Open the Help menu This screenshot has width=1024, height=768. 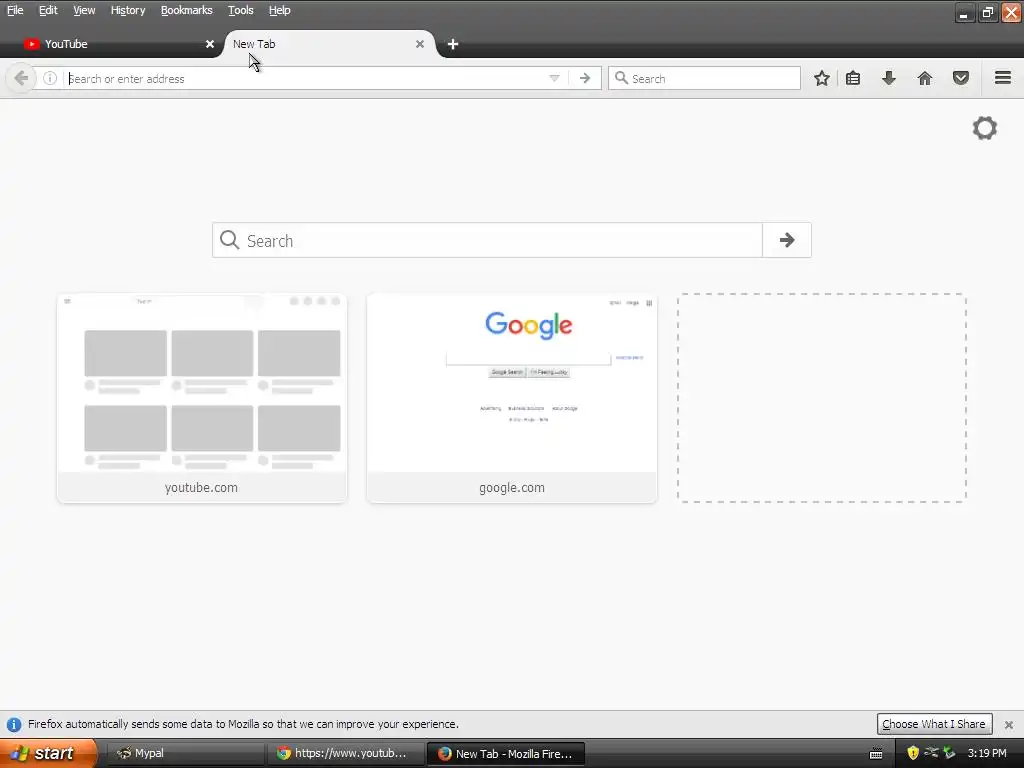(x=280, y=10)
